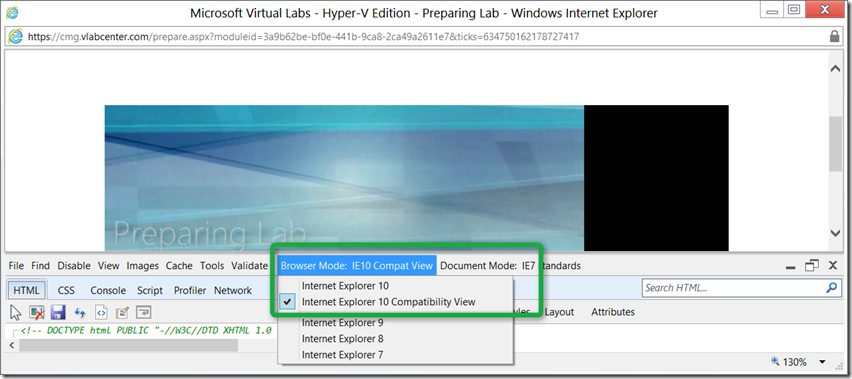Close the developer tools pane
Image resolution: width=852 pixels, height=379 pixels.
point(832,266)
